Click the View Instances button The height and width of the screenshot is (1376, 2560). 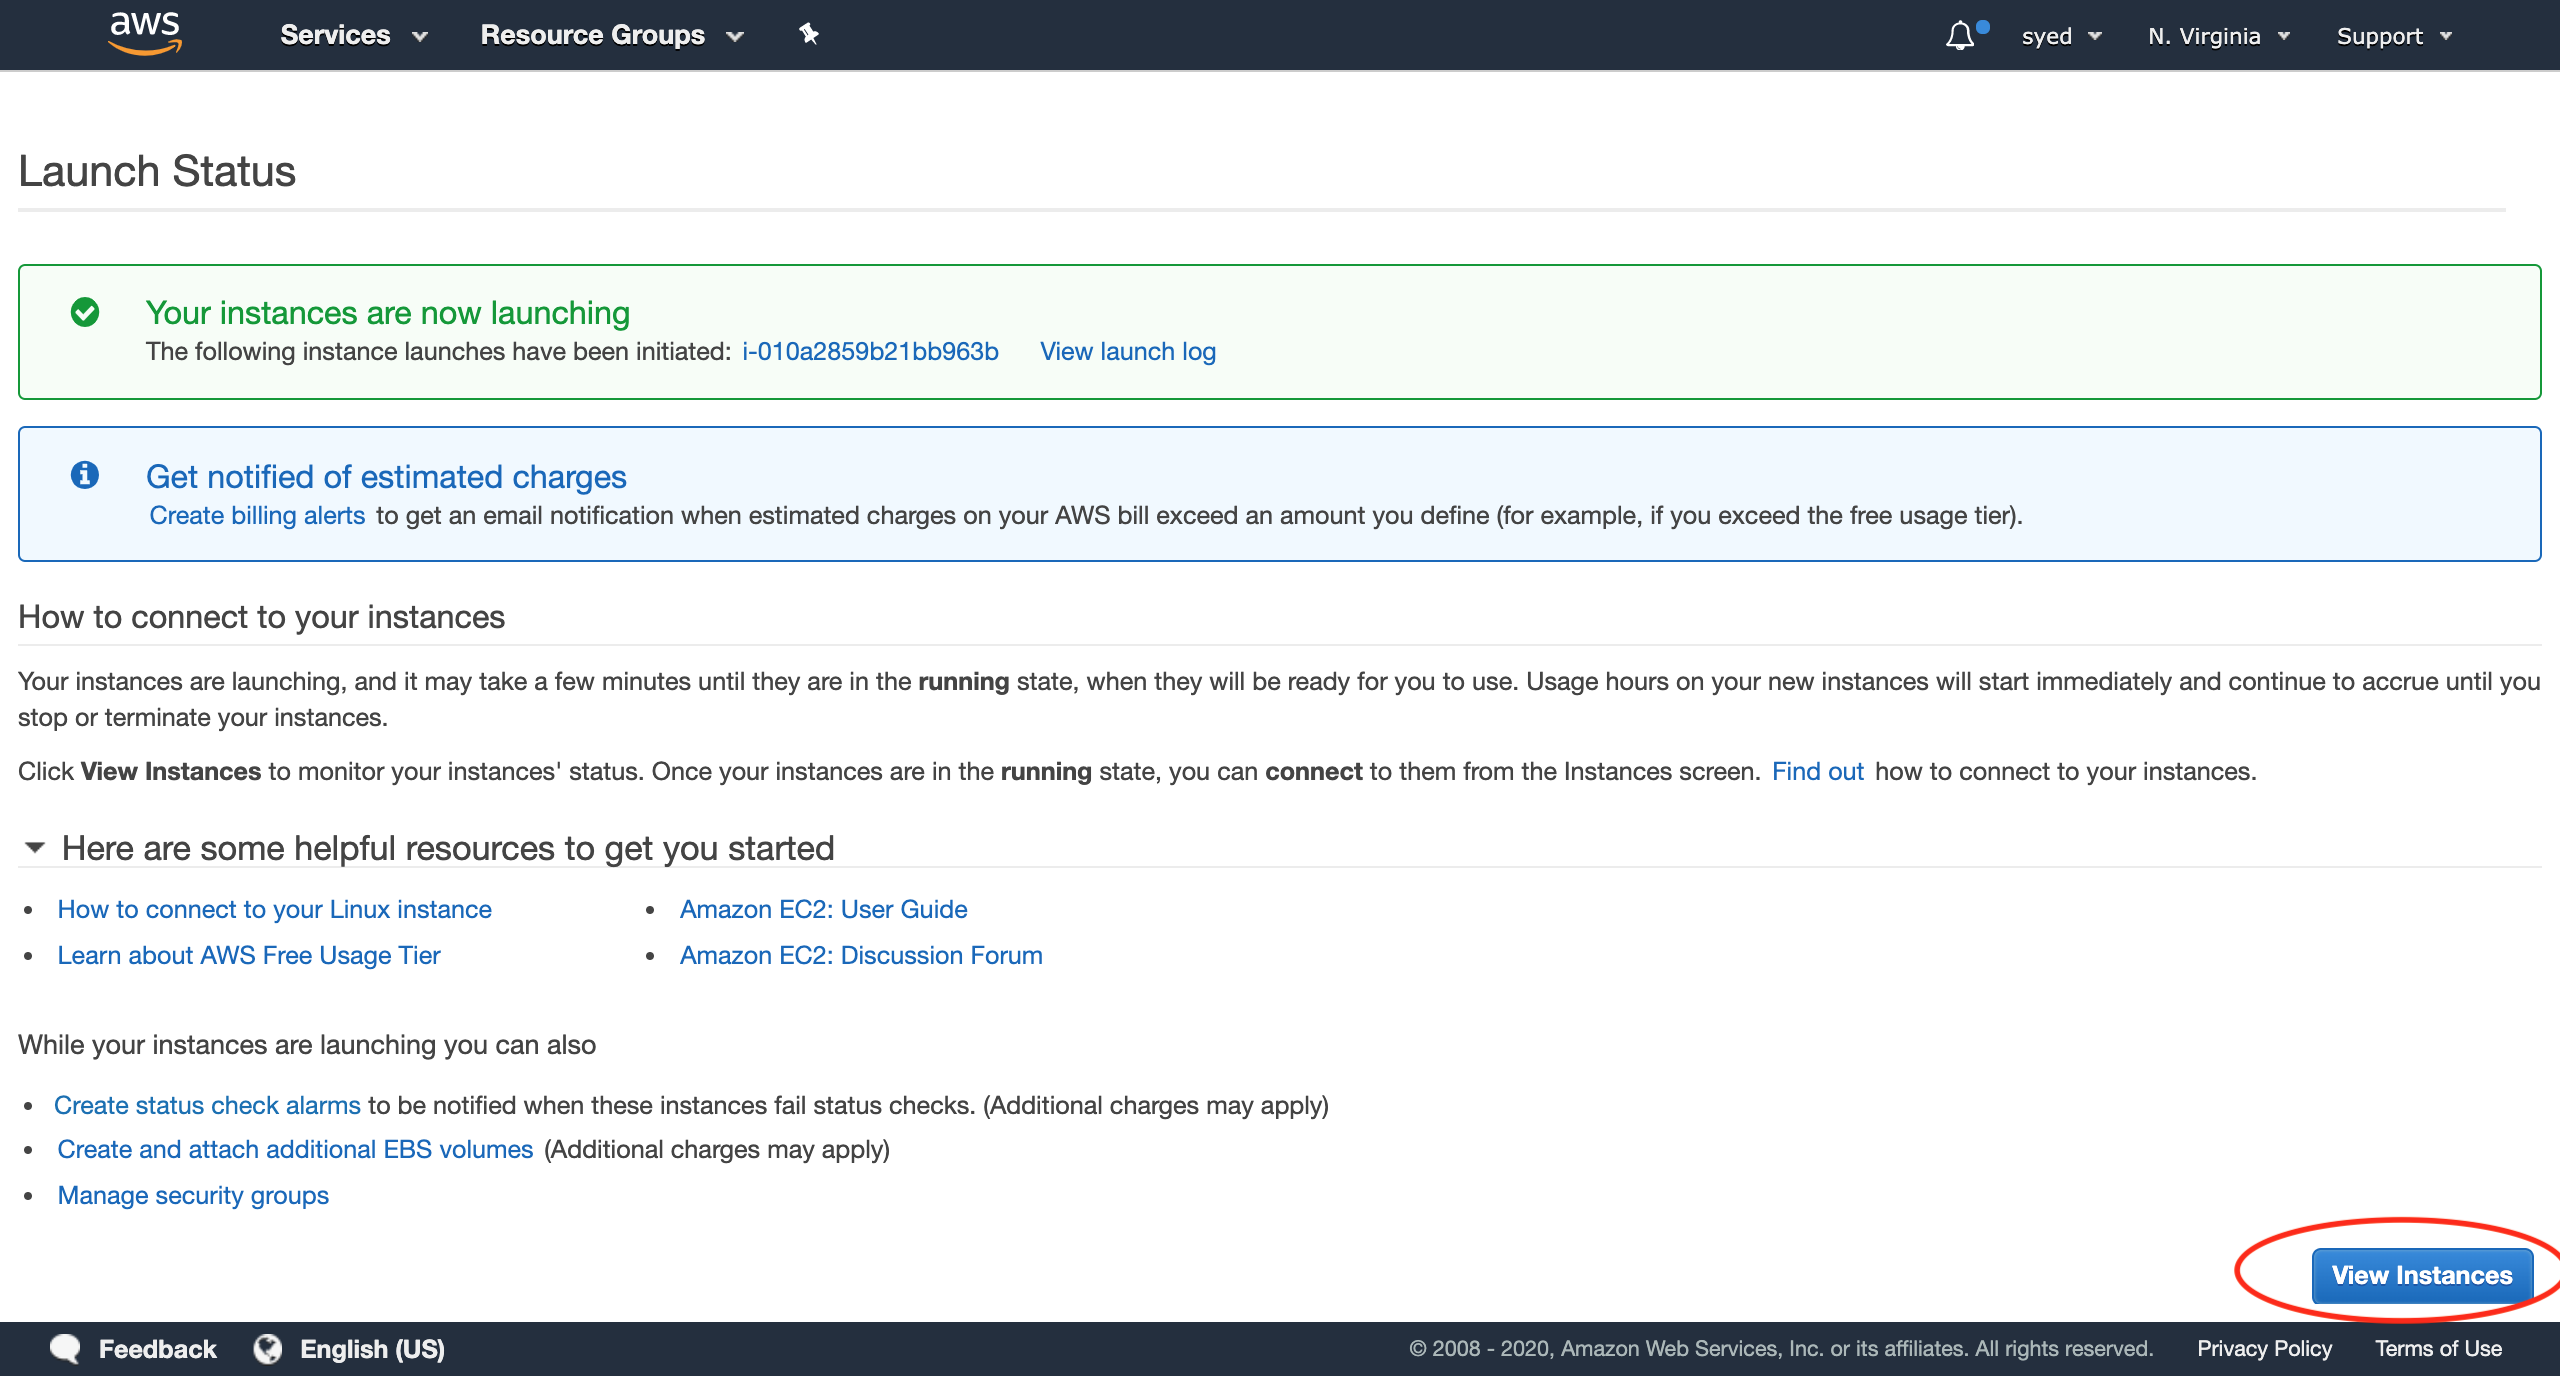coord(2422,1275)
